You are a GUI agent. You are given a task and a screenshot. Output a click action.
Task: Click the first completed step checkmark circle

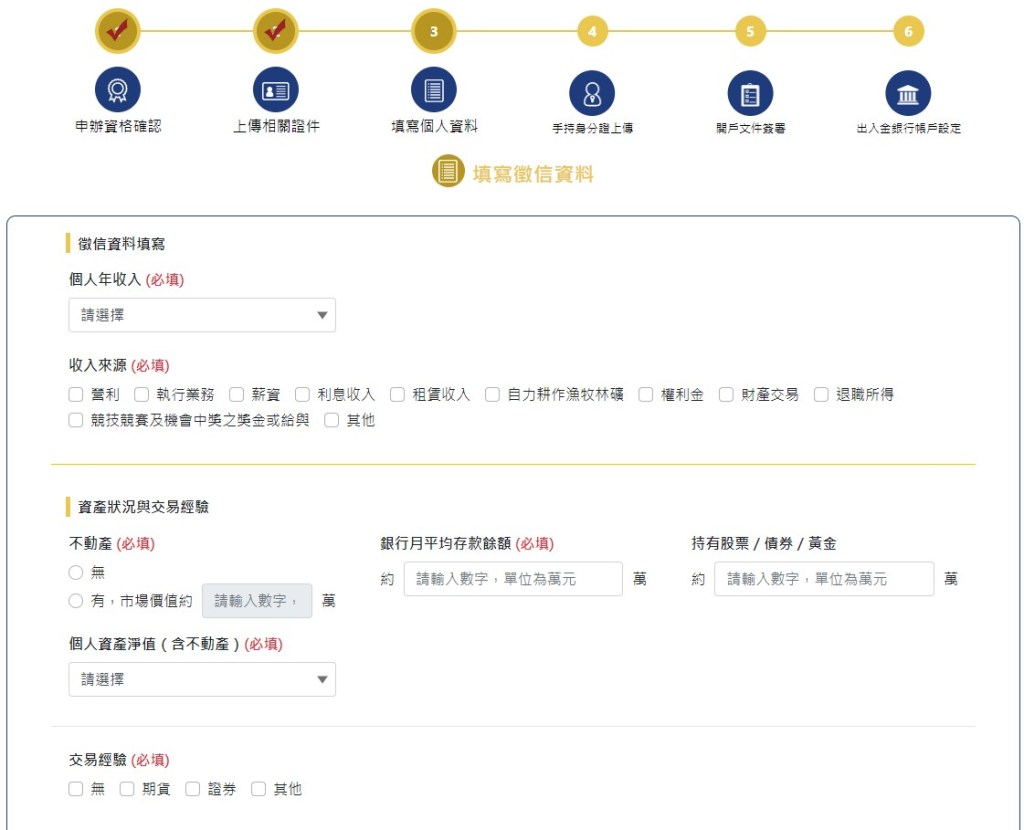coord(118,32)
